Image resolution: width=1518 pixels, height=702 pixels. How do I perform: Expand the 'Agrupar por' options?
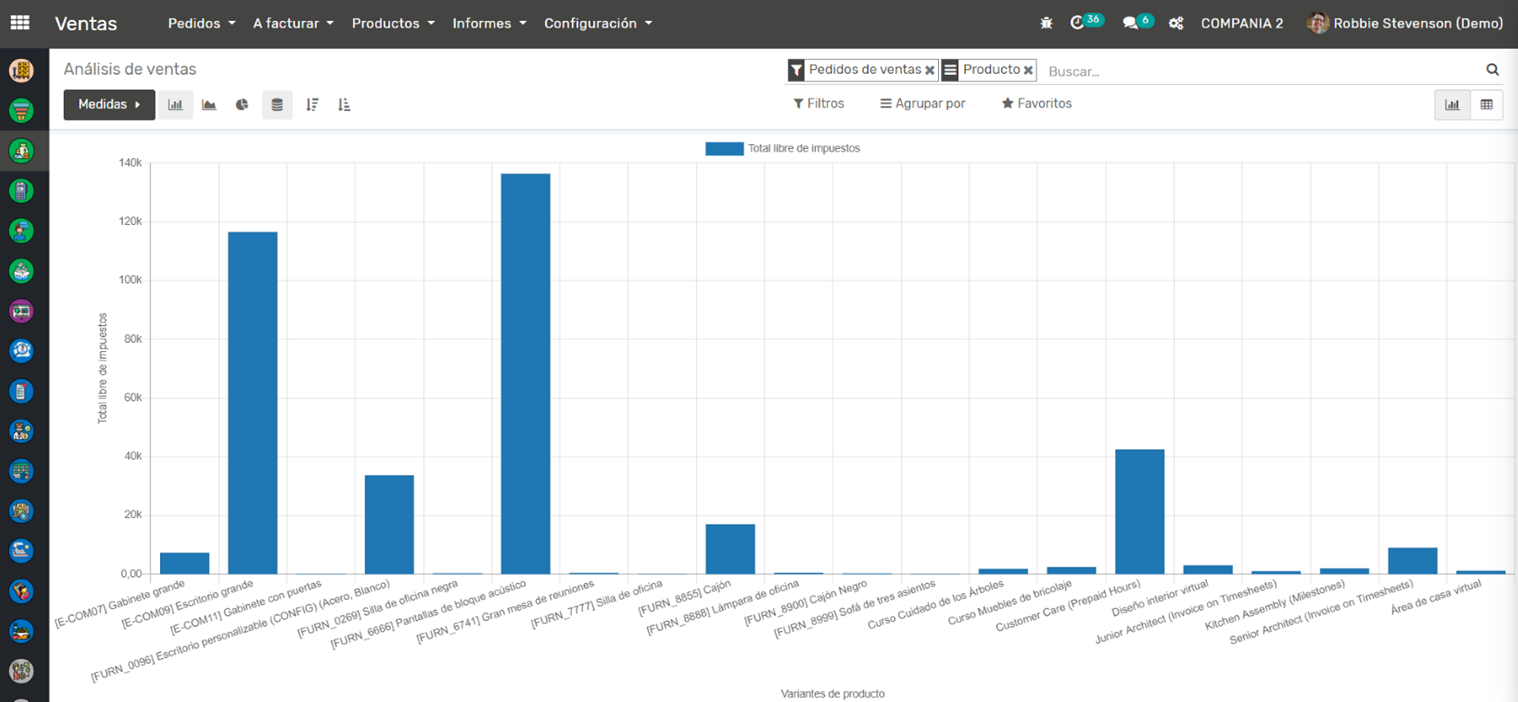pyautogui.click(x=922, y=104)
